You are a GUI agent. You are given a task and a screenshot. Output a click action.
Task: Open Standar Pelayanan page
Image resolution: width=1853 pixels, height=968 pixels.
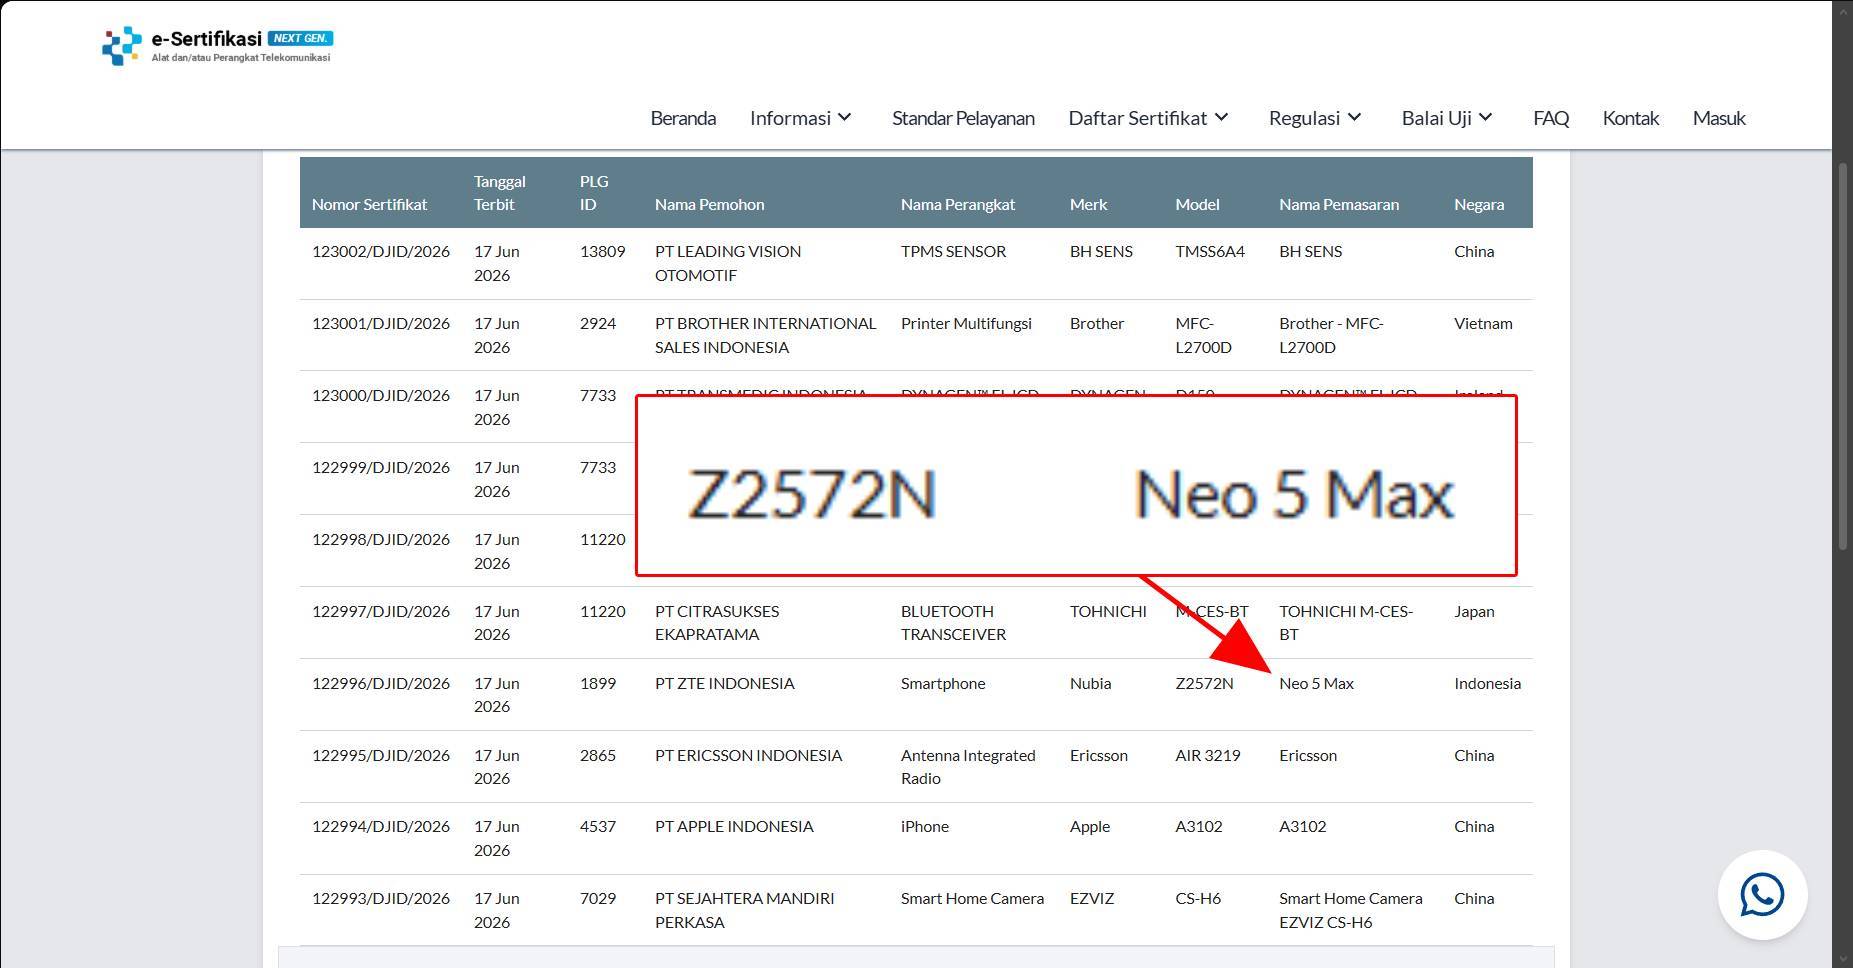963,118
